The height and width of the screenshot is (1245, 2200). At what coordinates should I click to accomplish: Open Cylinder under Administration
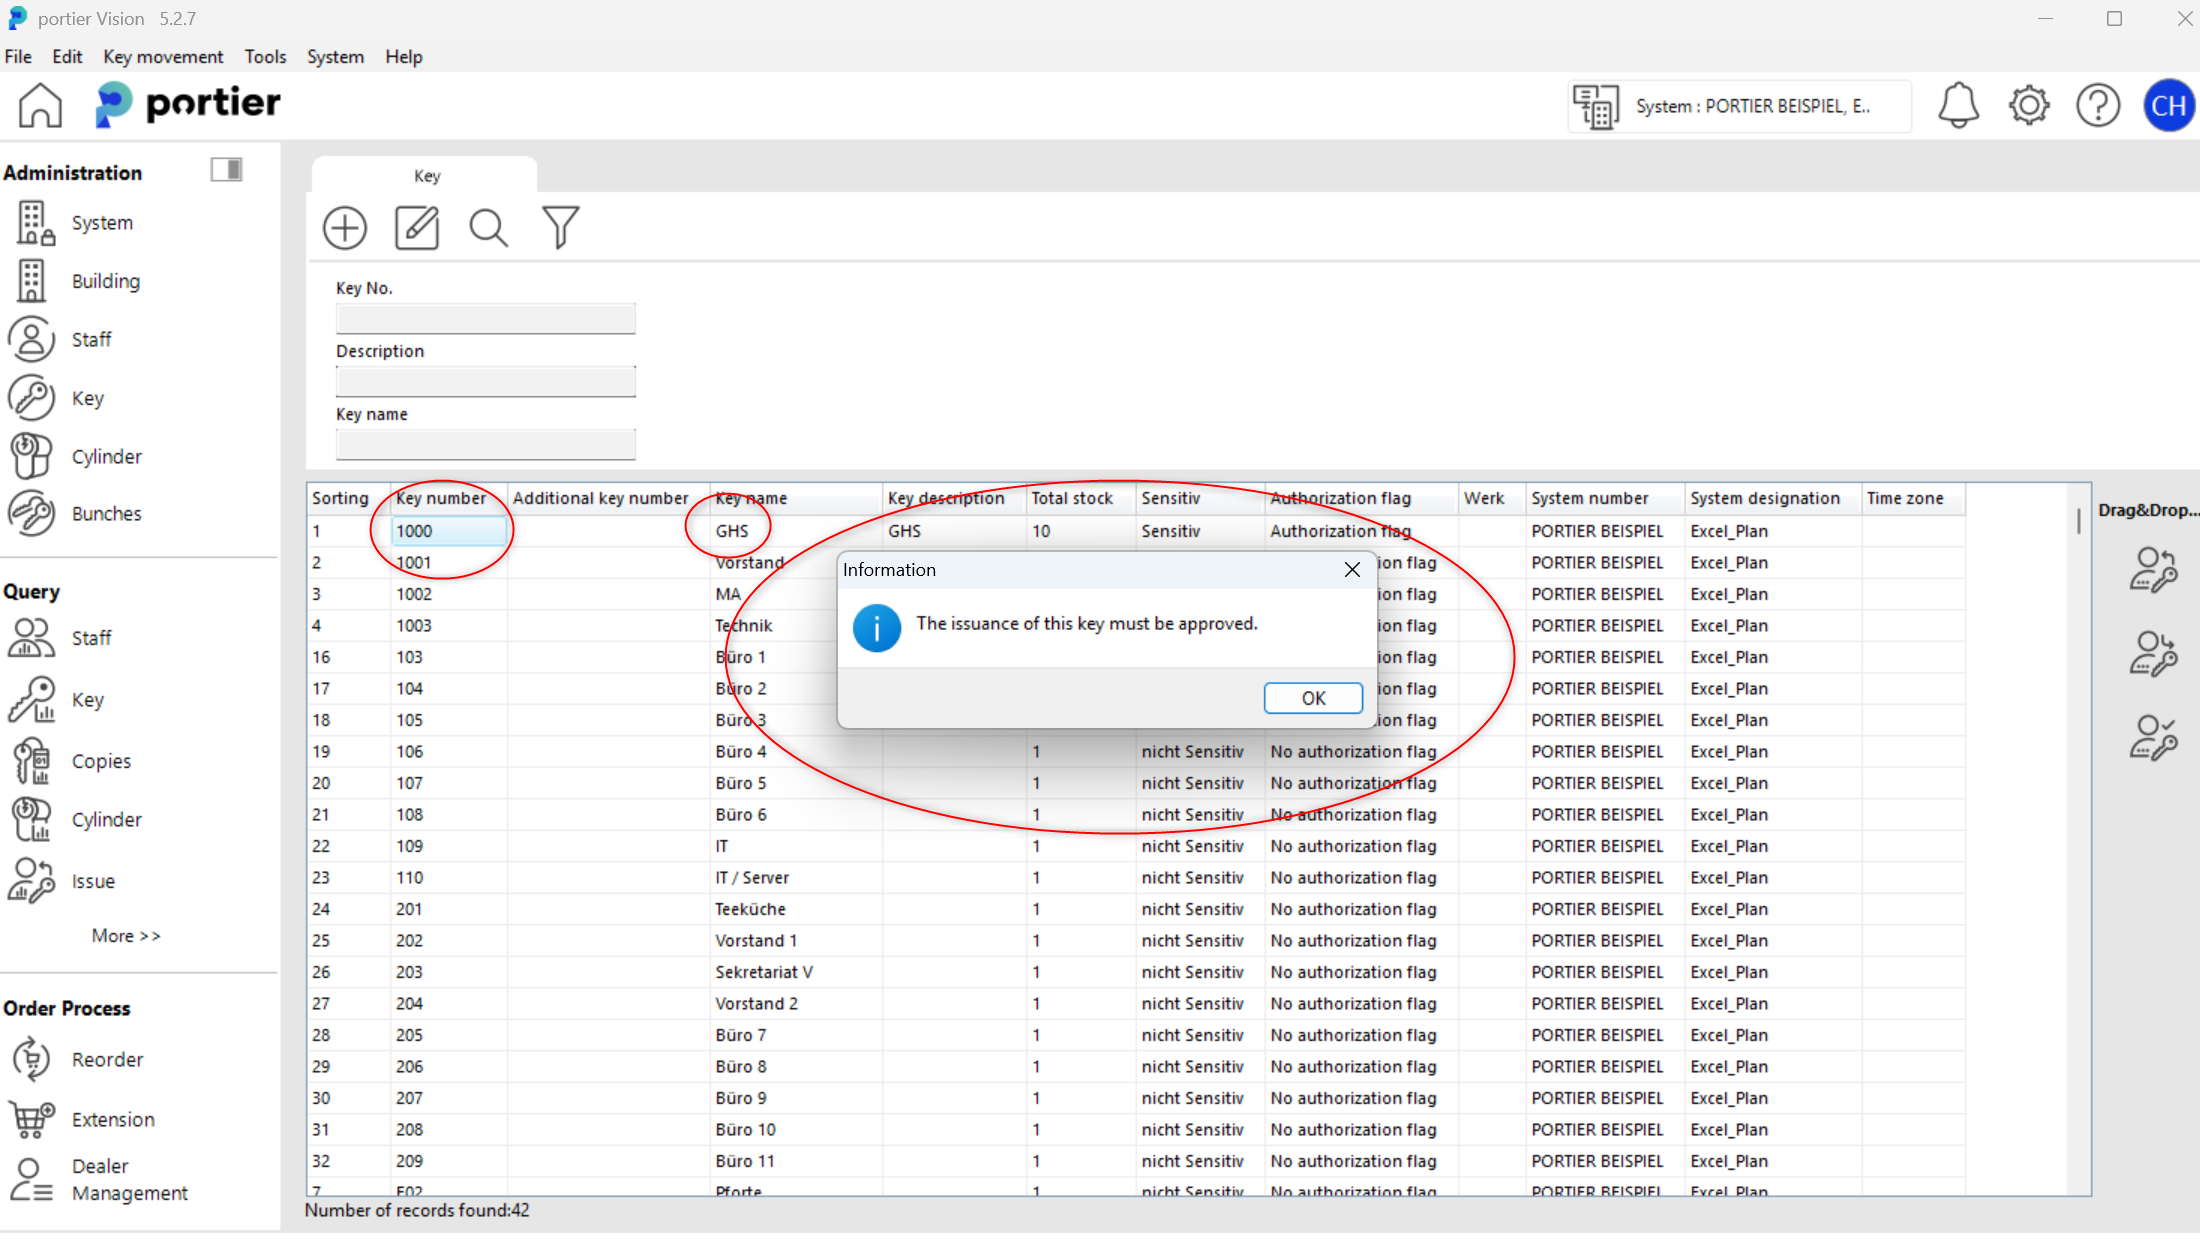point(106,456)
